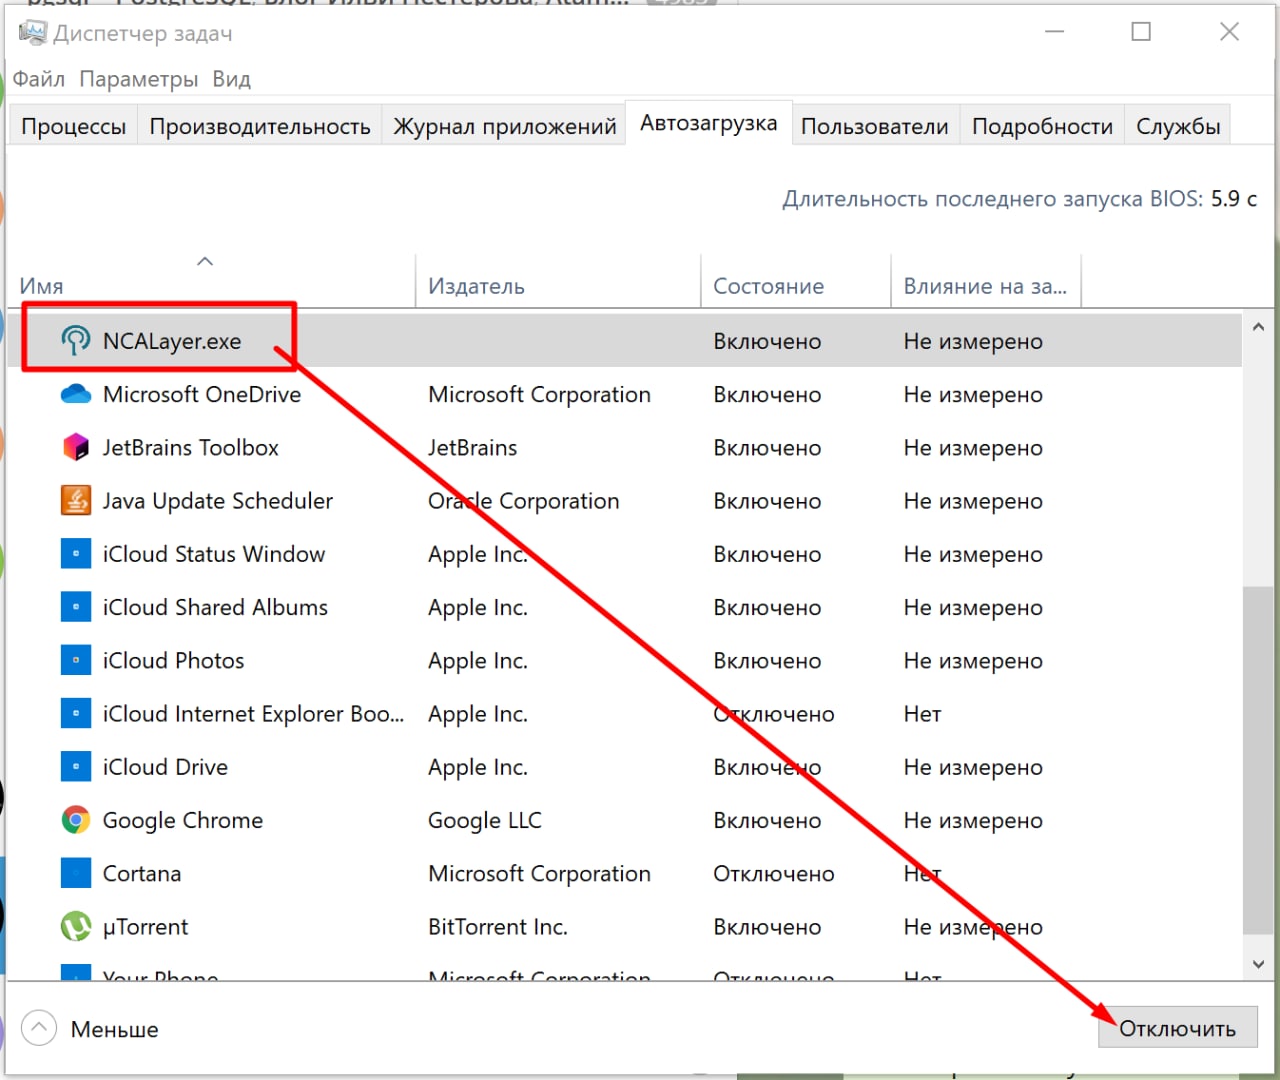Click the scrollbar up arrow

point(1258,326)
